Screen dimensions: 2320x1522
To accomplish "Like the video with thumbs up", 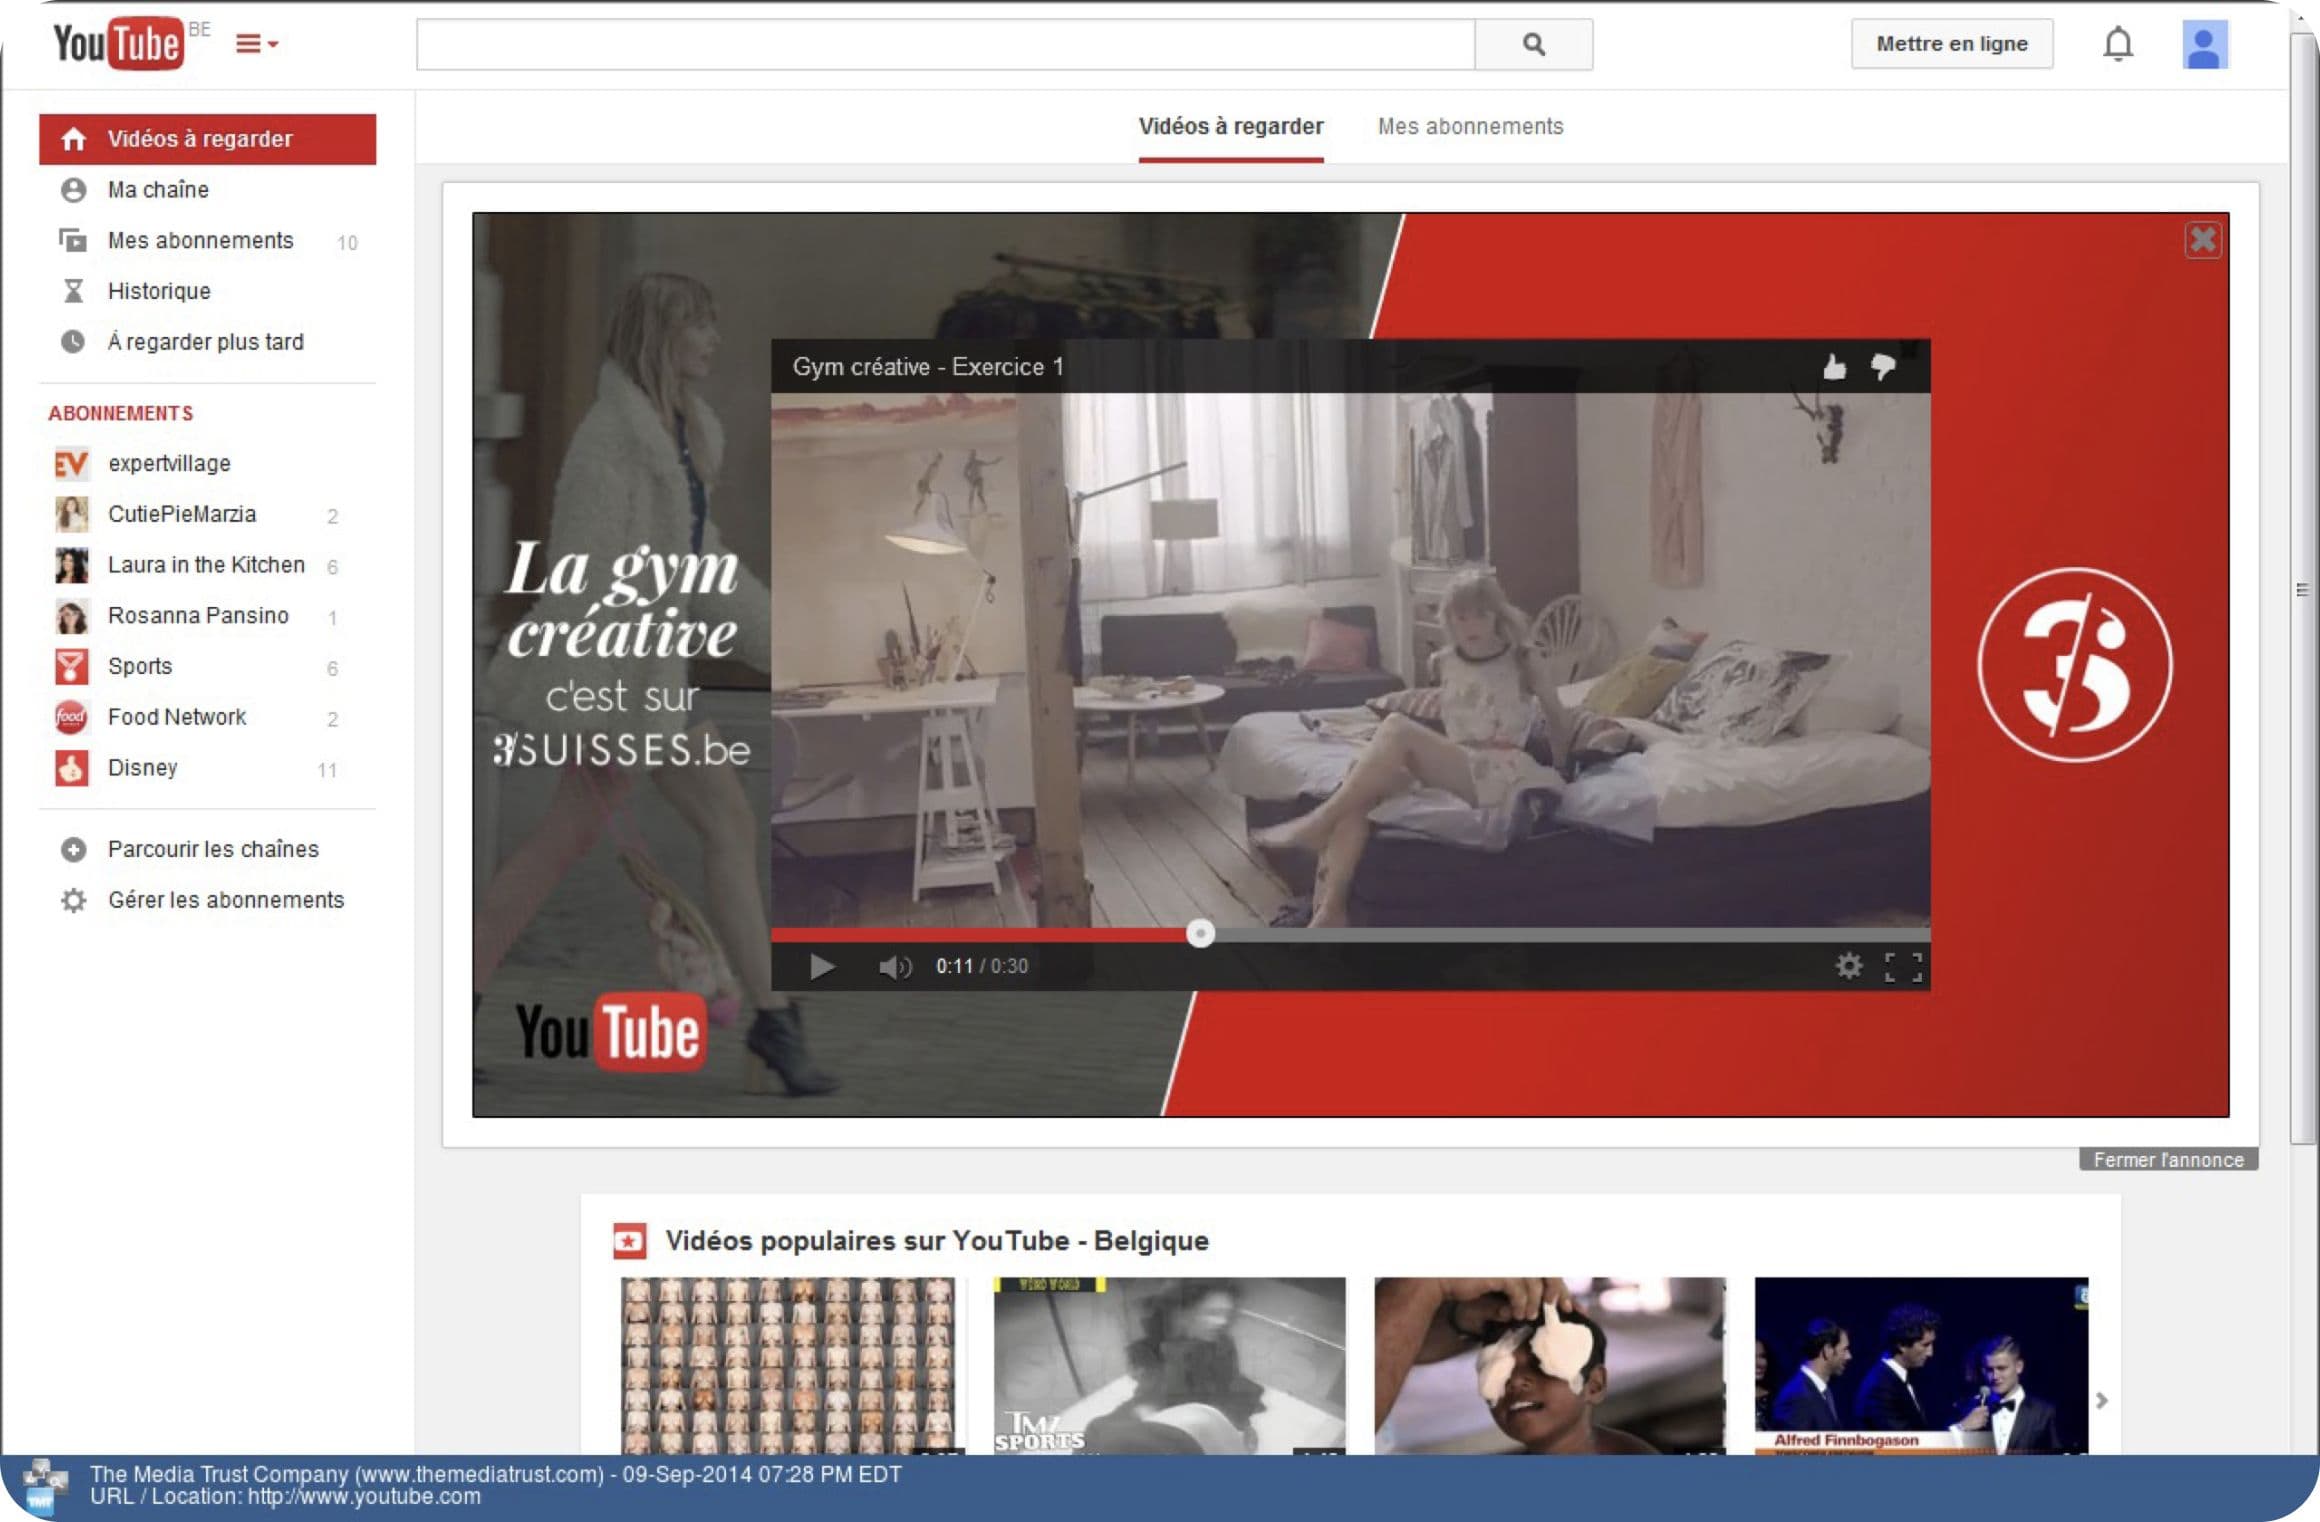I will (1833, 367).
